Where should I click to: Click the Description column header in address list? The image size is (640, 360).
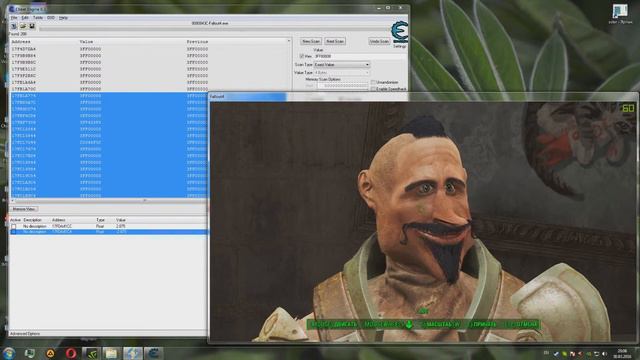[x=33, y=220]
